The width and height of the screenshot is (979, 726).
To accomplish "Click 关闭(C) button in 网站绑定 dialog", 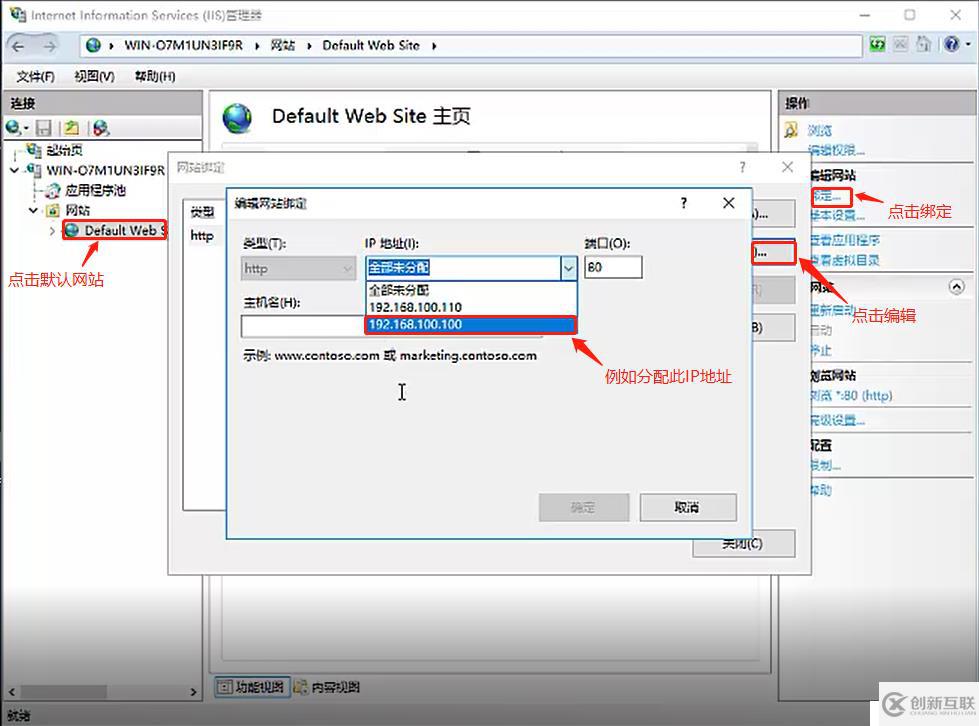I will point(744,544).
